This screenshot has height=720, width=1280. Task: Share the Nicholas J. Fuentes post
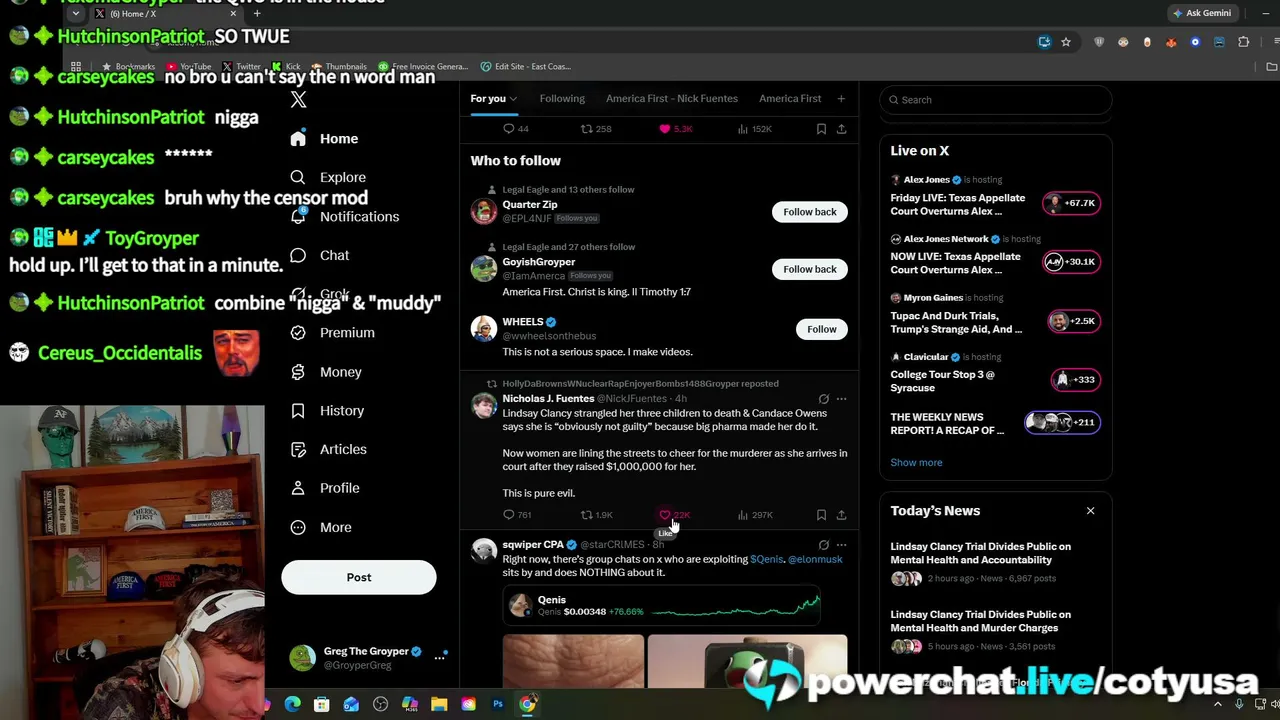(841, 515)
